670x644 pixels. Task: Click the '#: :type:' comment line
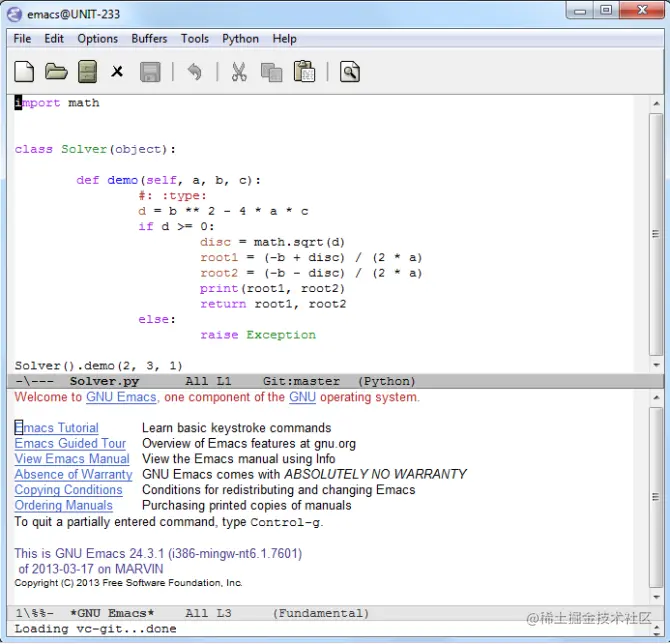pos(172,196)
